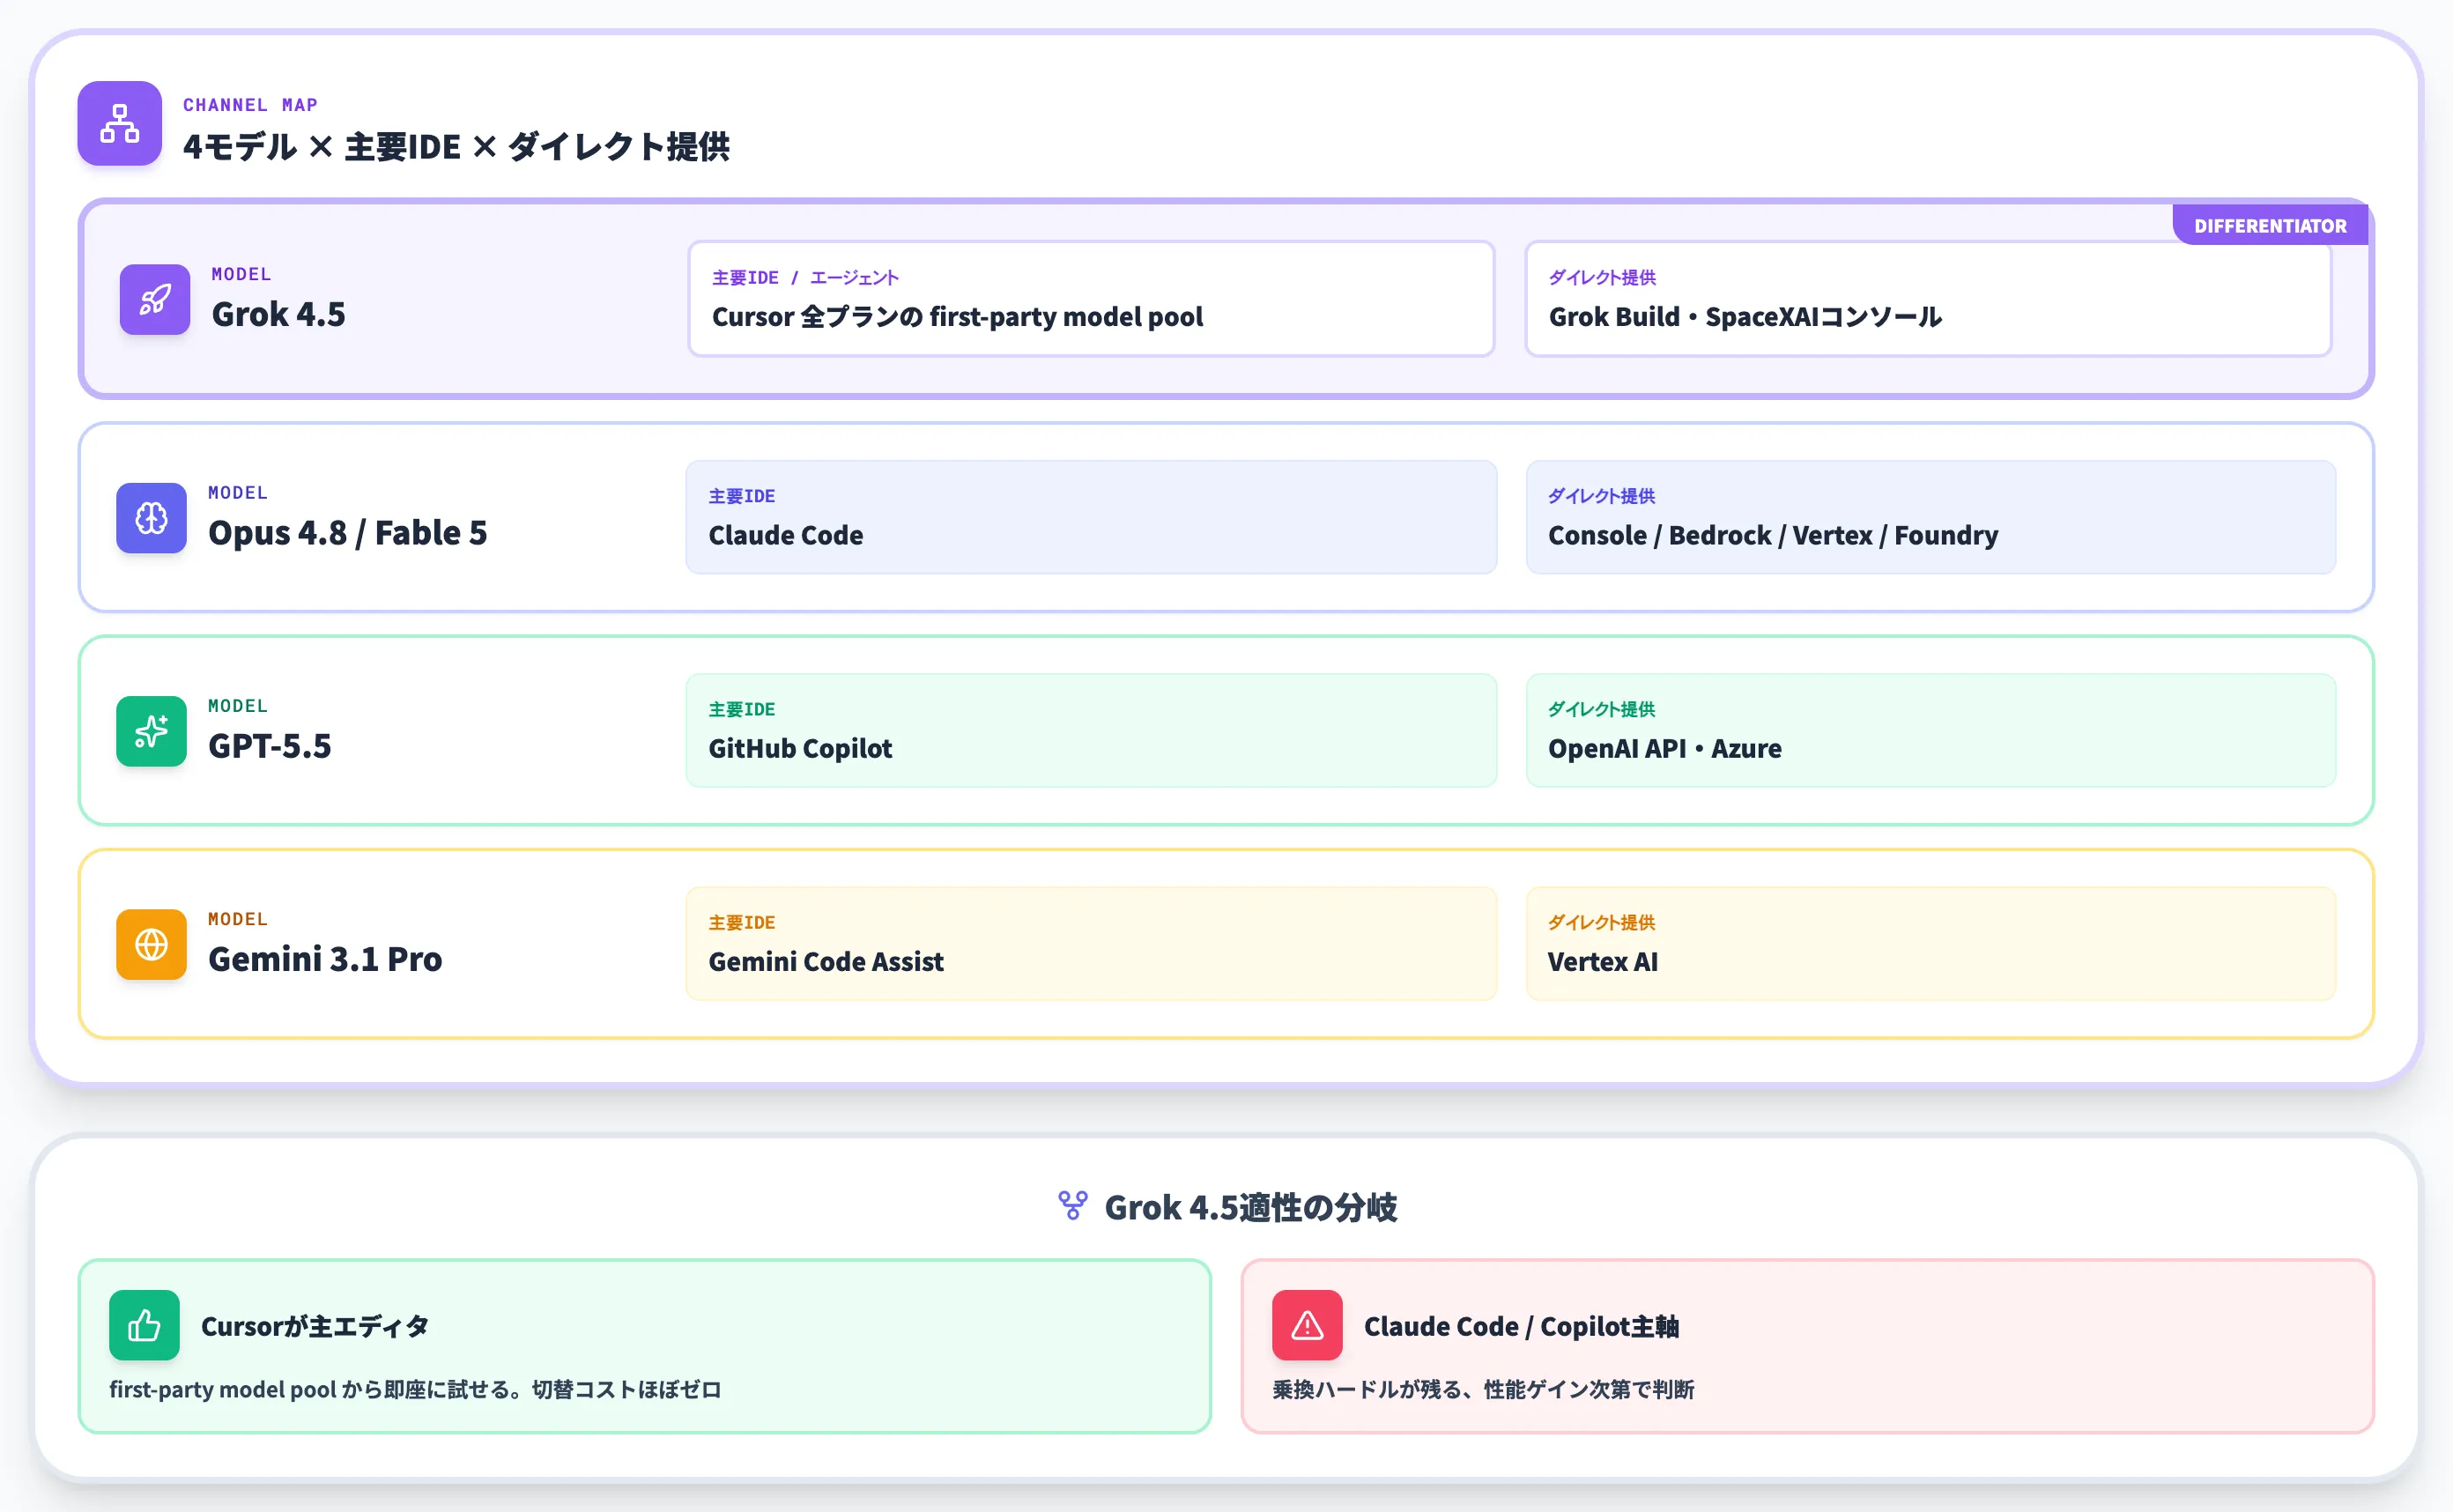The width and height of the screenshot is (2453, 1512).
Task: Click the Claude Code / Copilot主軸 heading
Action: [x=1521, y=1326]
